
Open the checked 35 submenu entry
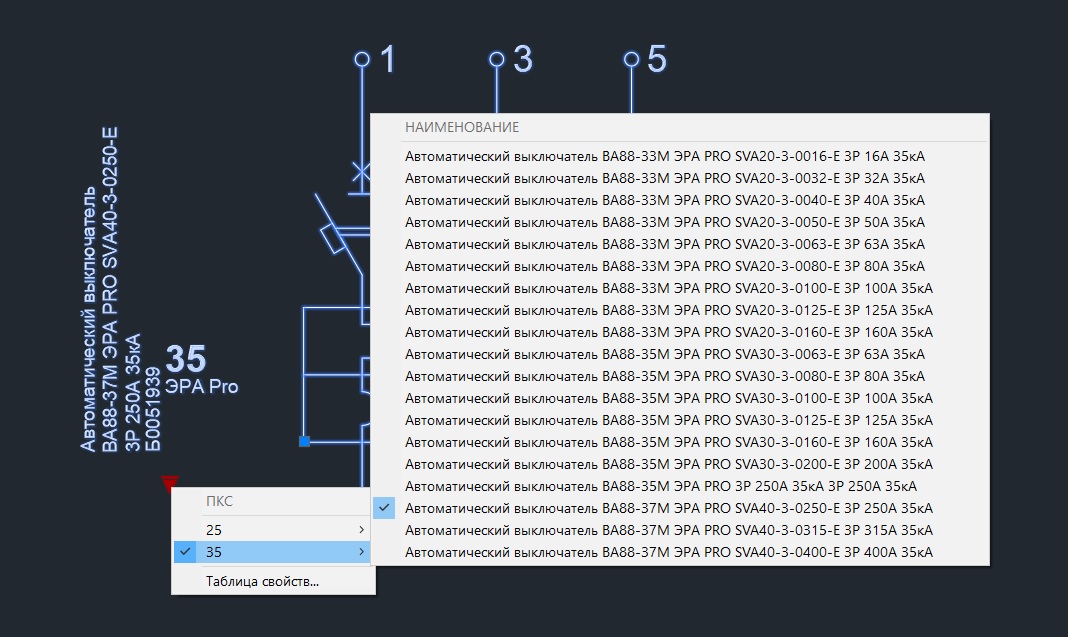272,552
